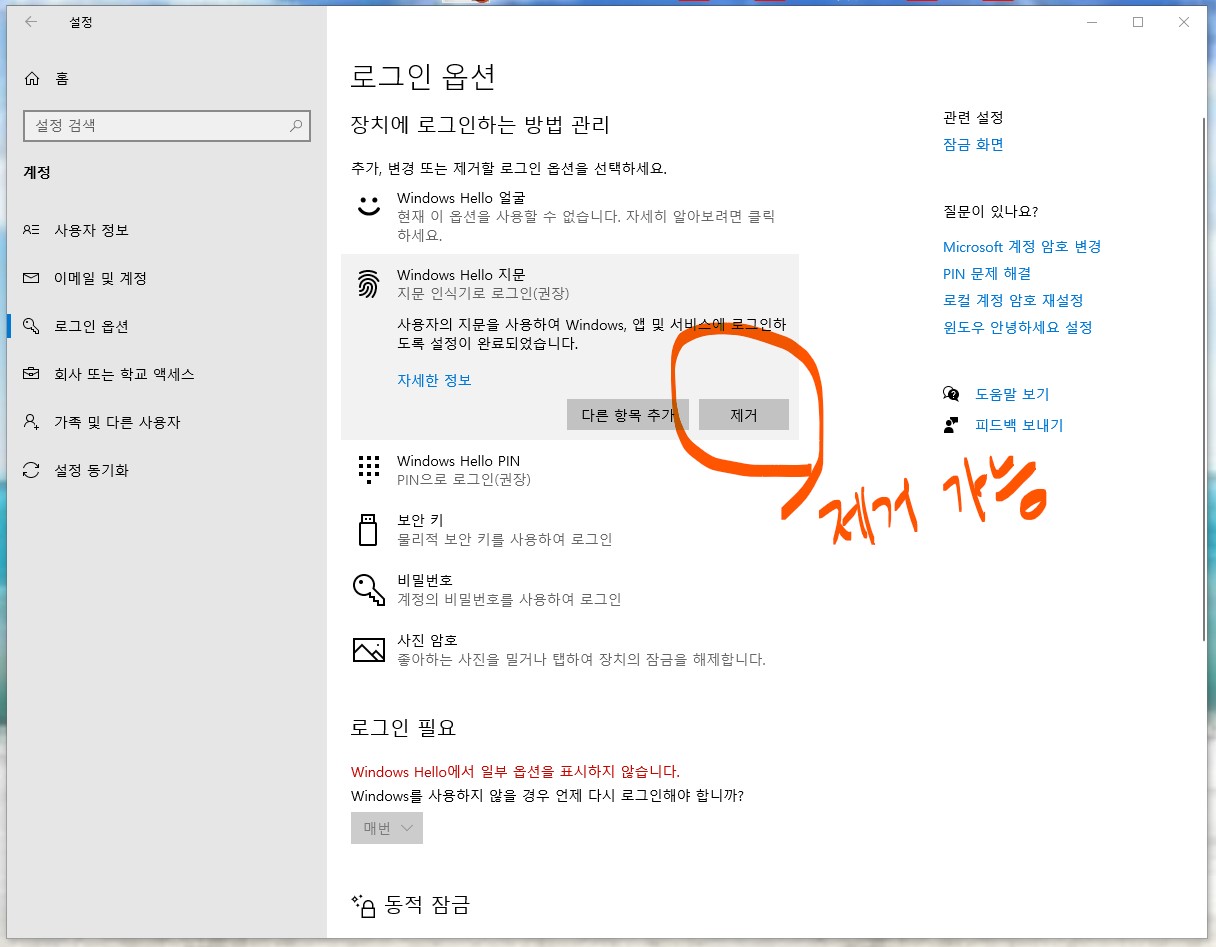Open Microsoft 계정 암호 변경 link
Screen dimensions: 1216x947
point(1022,247)
